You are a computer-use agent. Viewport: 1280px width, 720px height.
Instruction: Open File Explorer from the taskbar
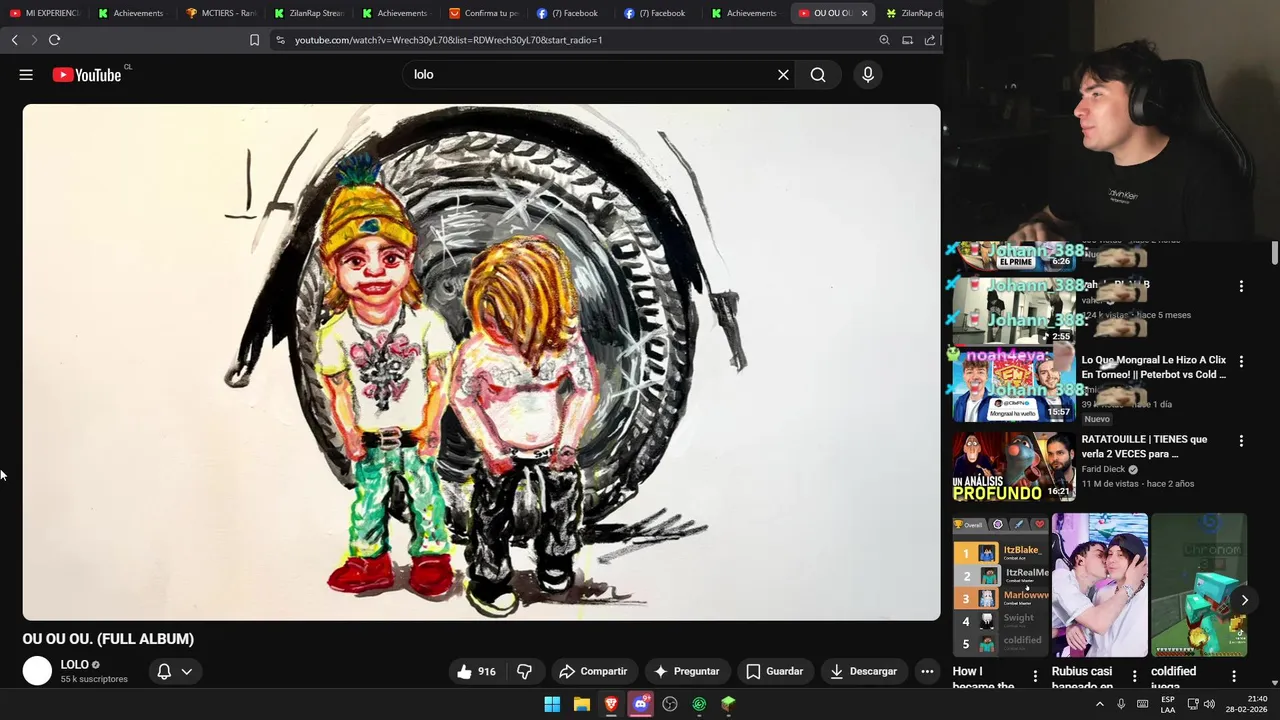581,704
